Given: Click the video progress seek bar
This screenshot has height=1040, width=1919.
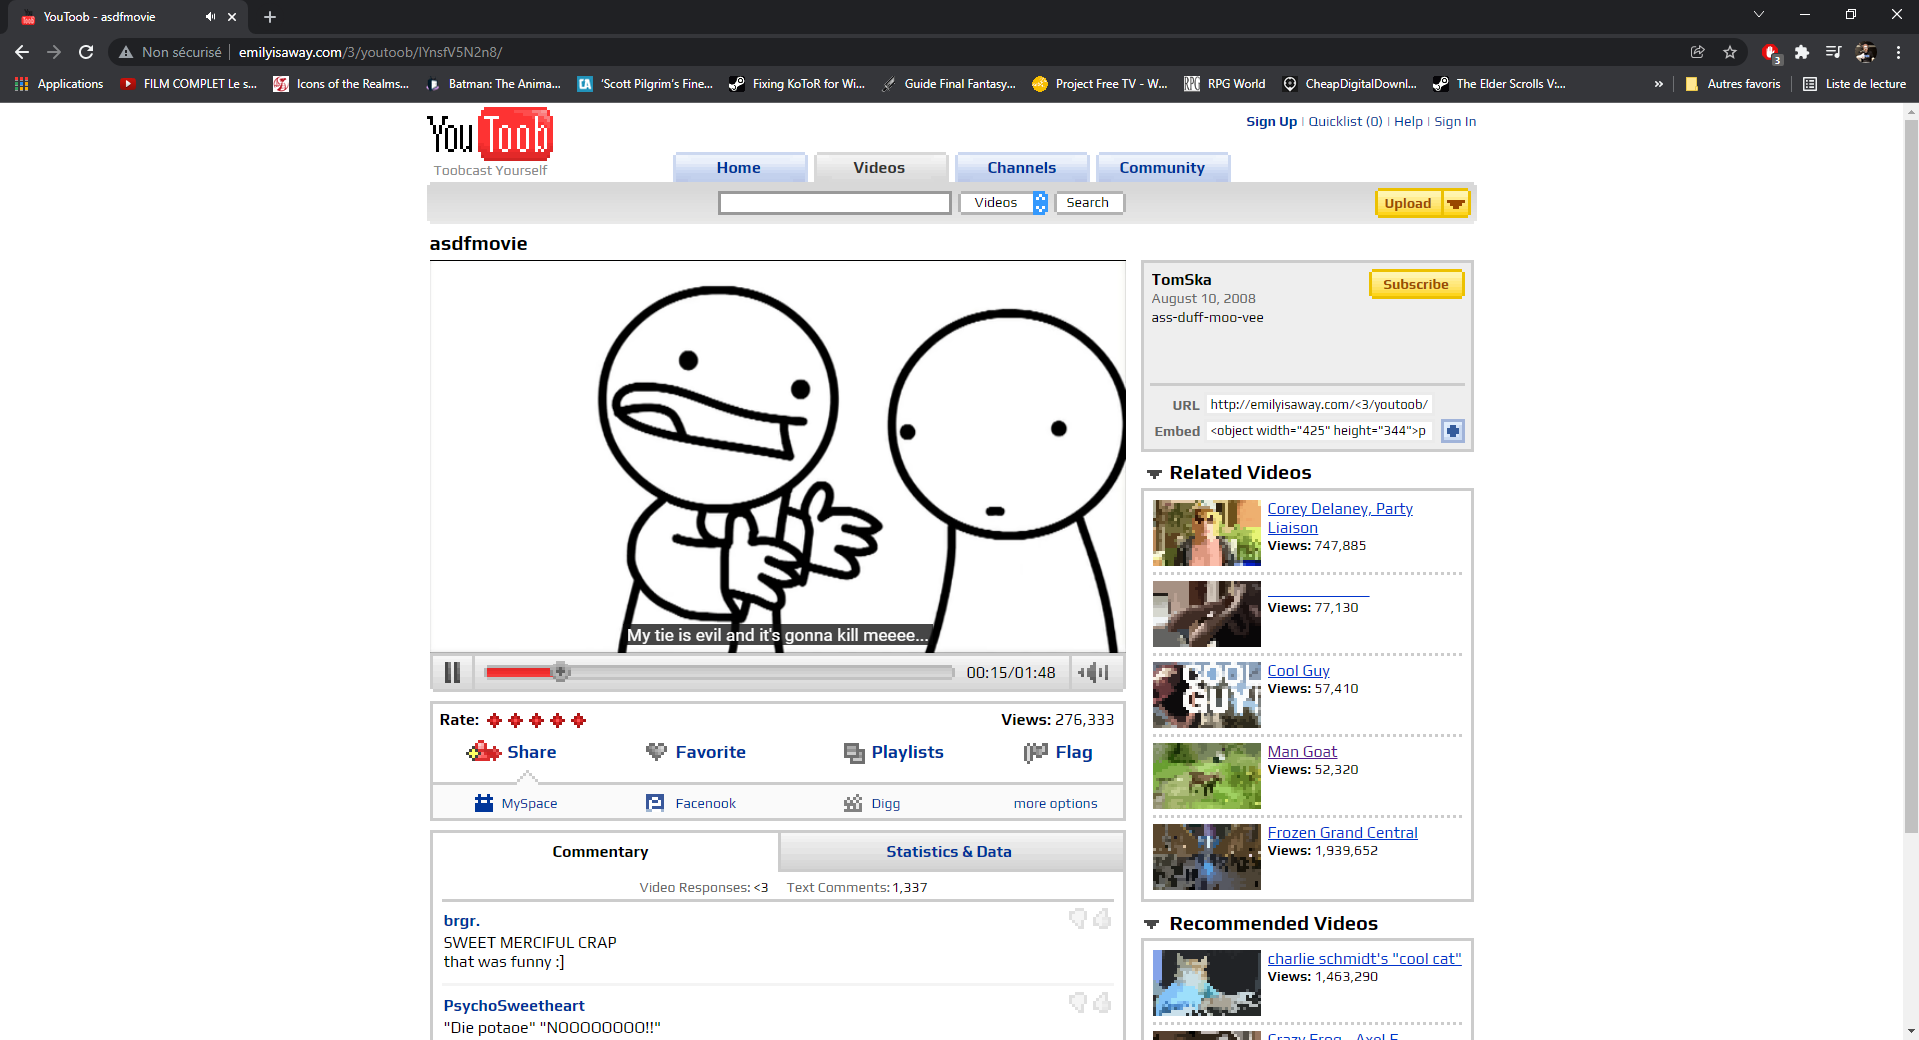Looking at the screenshot, I should pos(750,672).
